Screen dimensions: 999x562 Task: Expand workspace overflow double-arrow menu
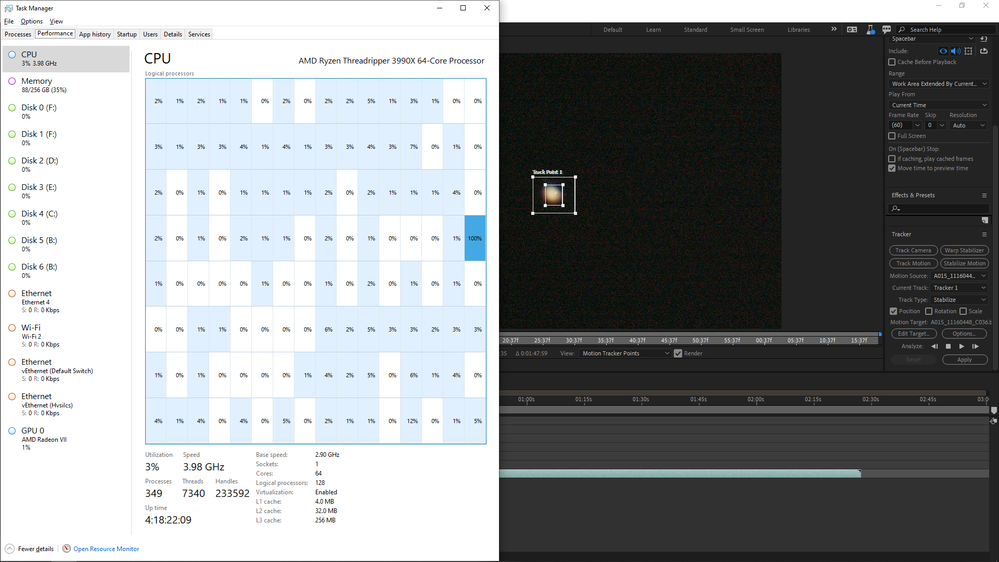click(833, 29)
